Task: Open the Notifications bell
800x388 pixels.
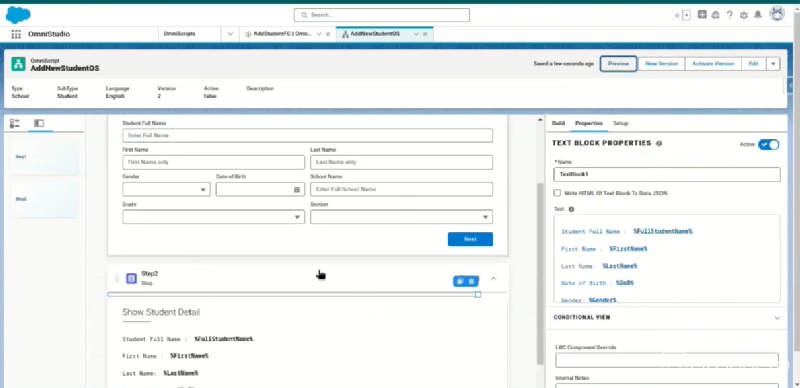Action: click(x=758, y=15)
